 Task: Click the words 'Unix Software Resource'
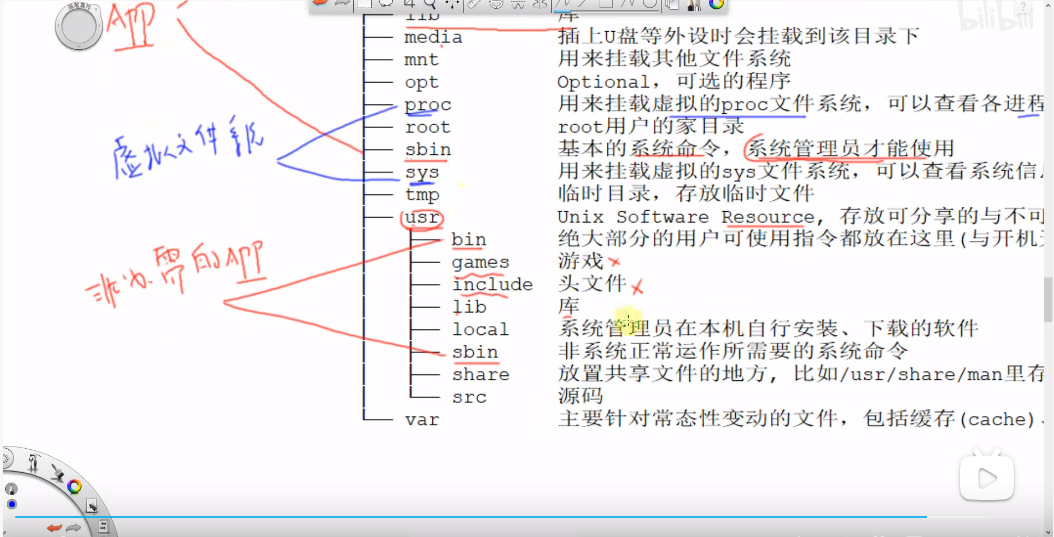(x=686, y=217)
